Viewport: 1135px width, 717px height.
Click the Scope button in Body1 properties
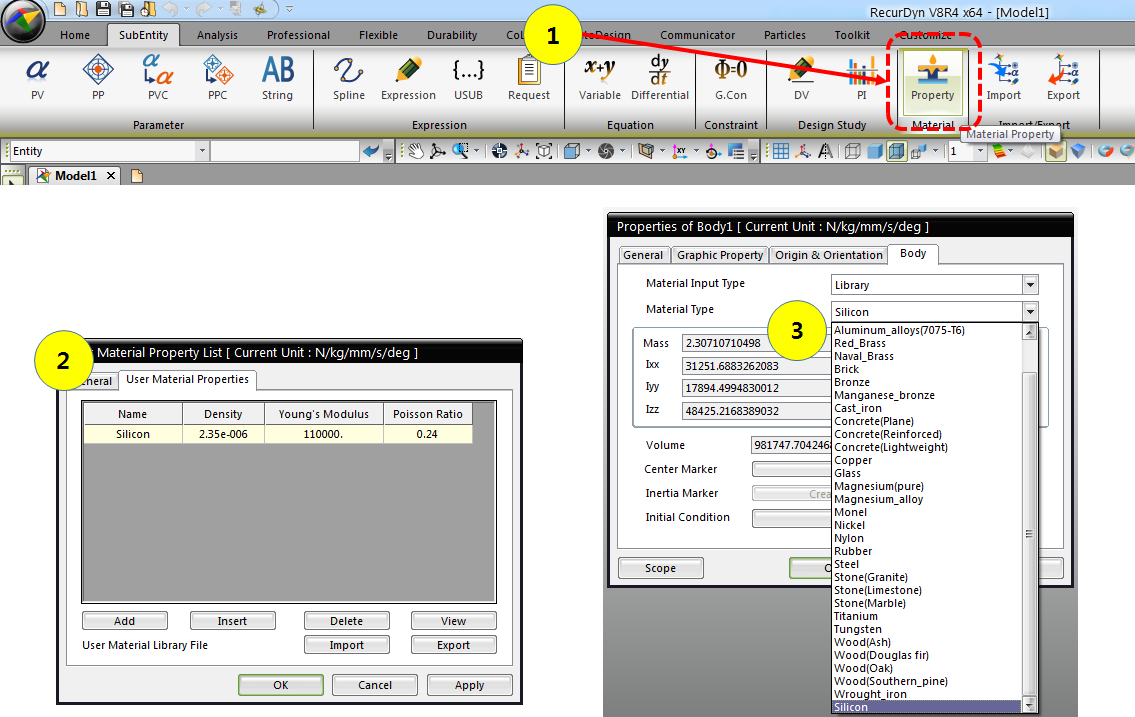click(x=661, y=568)
